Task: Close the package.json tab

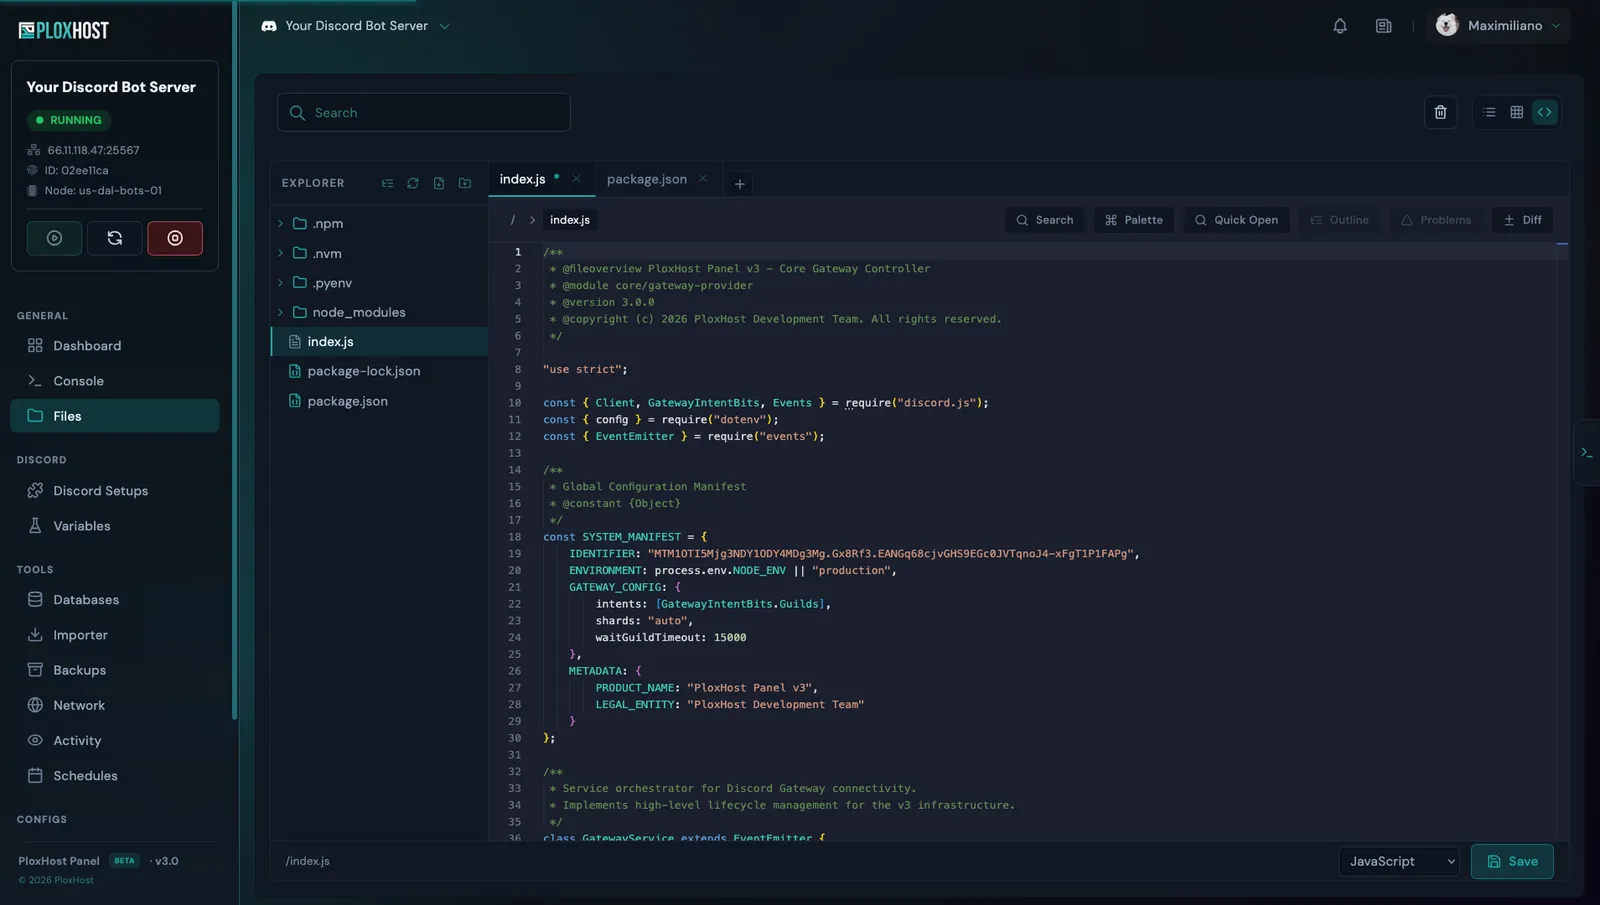Action: click(703, 179)
